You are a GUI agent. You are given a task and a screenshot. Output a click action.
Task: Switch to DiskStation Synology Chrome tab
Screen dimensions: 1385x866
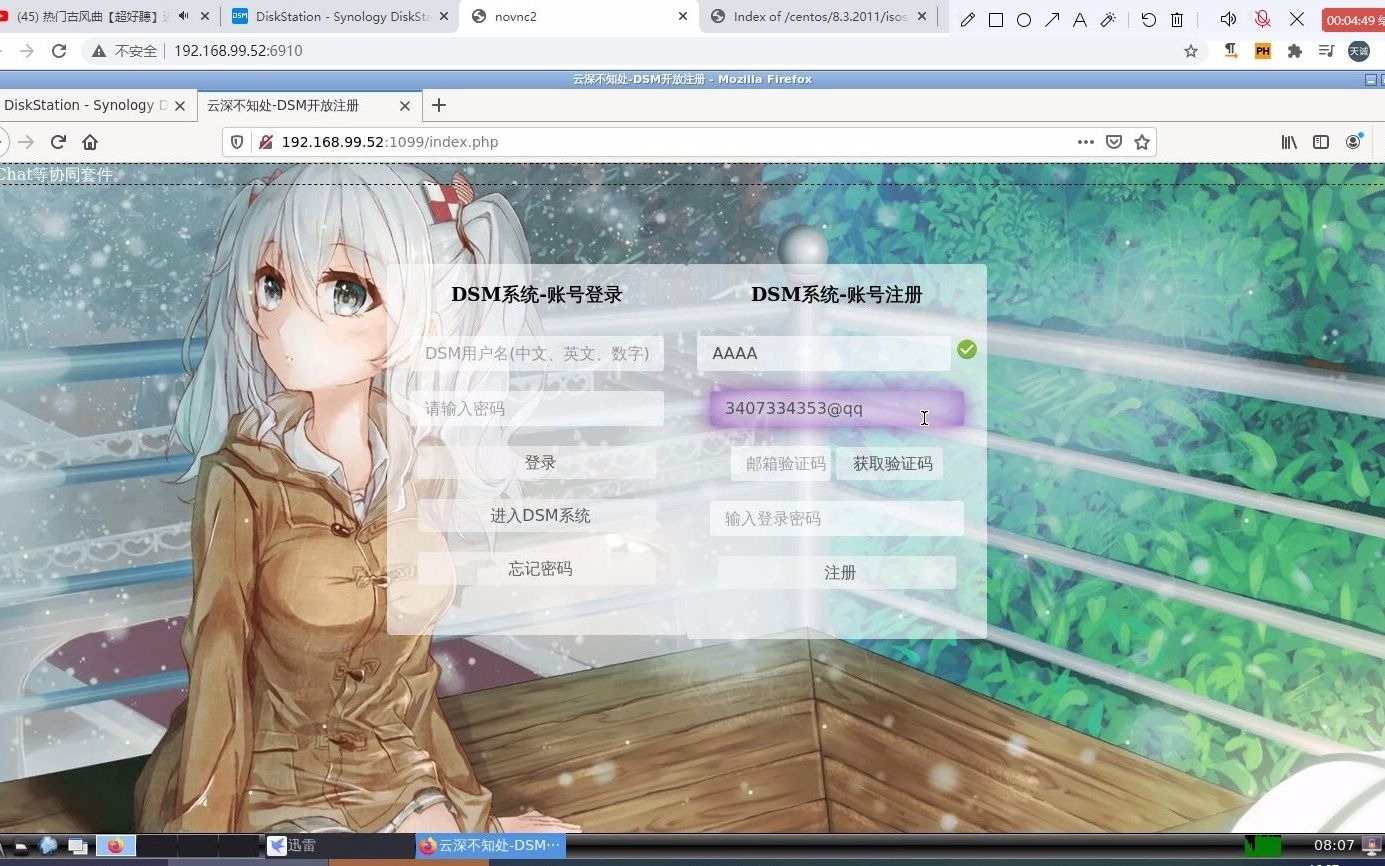click(340, 17)
